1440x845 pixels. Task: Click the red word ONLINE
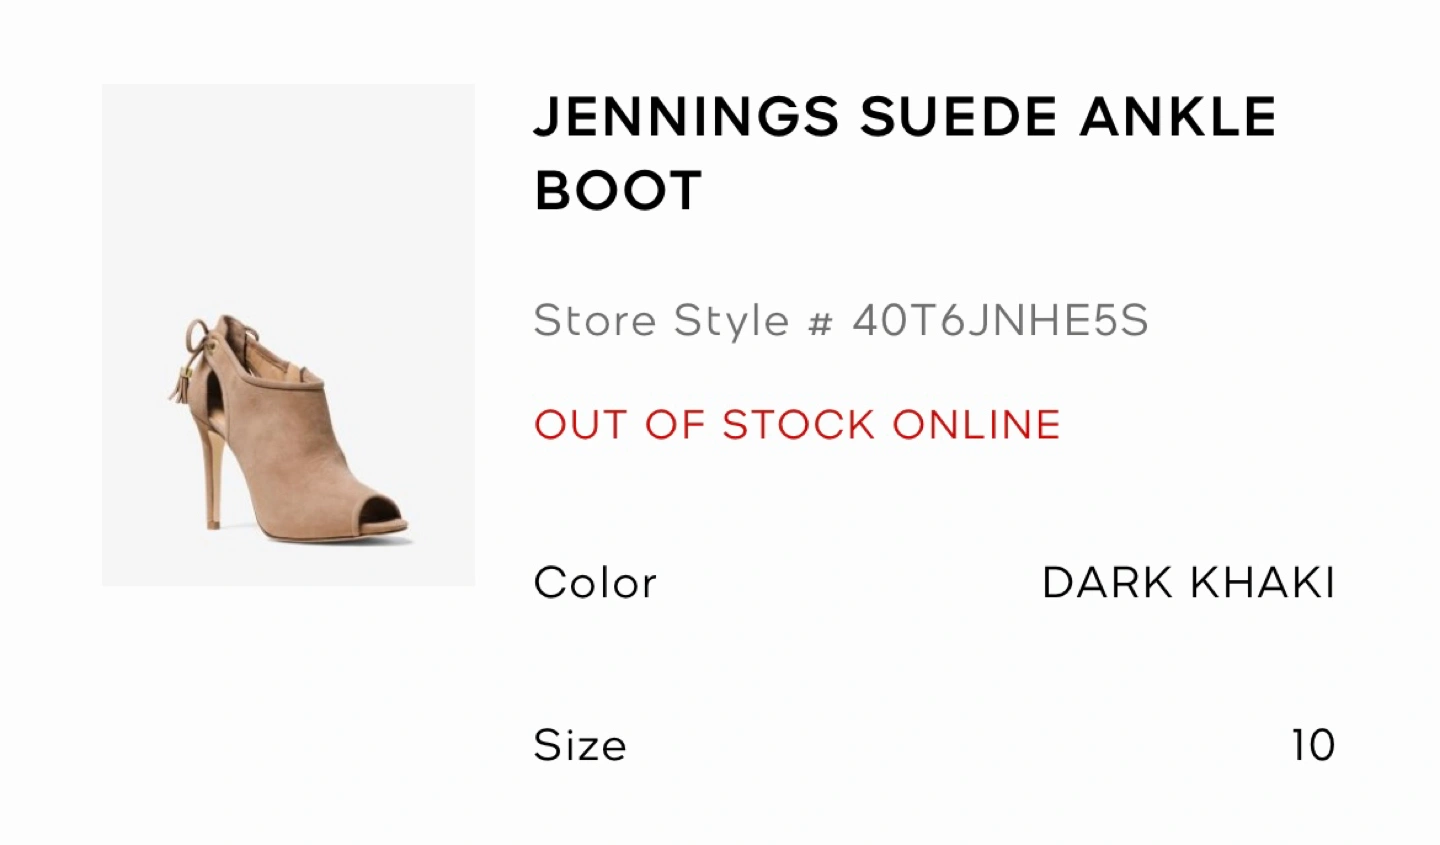pyautogui.click(x=976, y=425)
